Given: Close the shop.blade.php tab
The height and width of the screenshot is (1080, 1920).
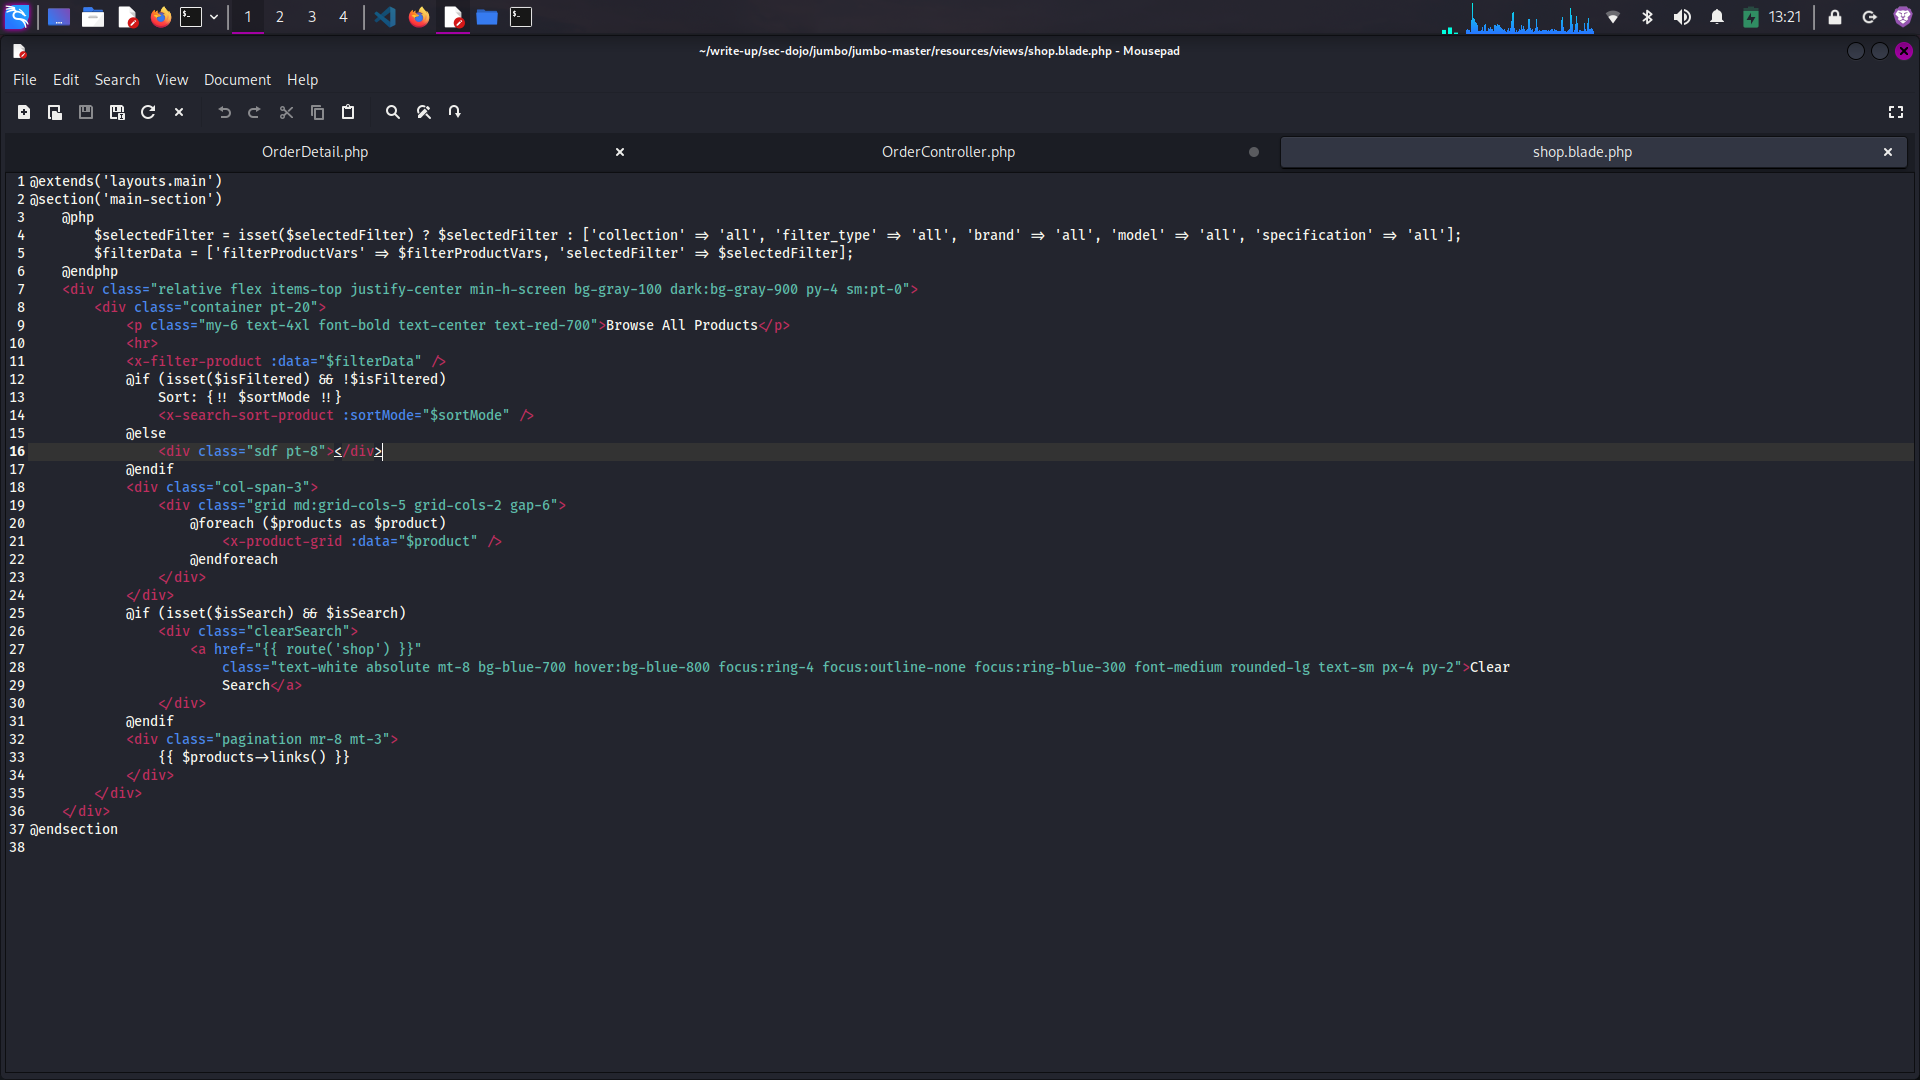Looking at the screenshot, I should click(1888, 152).
